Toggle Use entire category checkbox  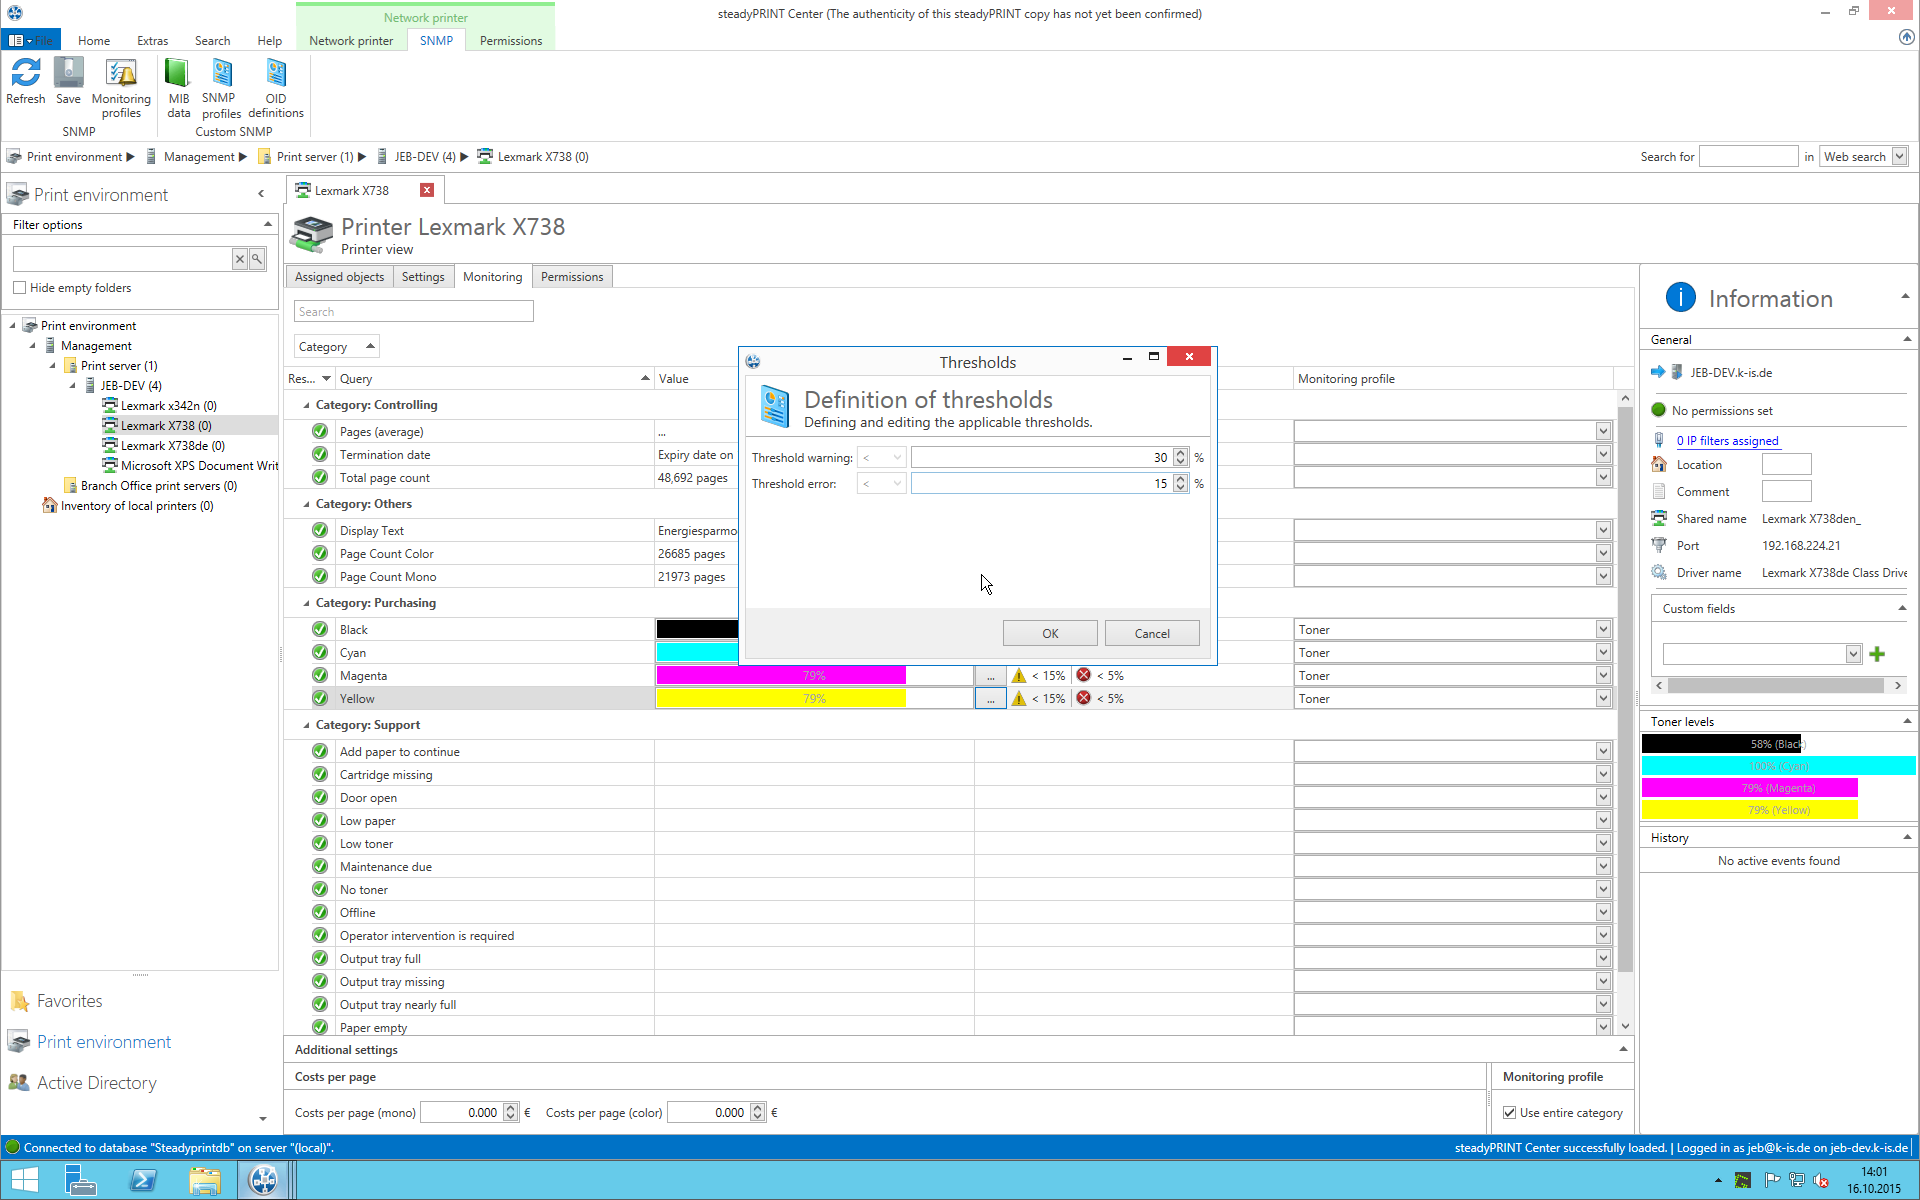tap(1510, 1113)
